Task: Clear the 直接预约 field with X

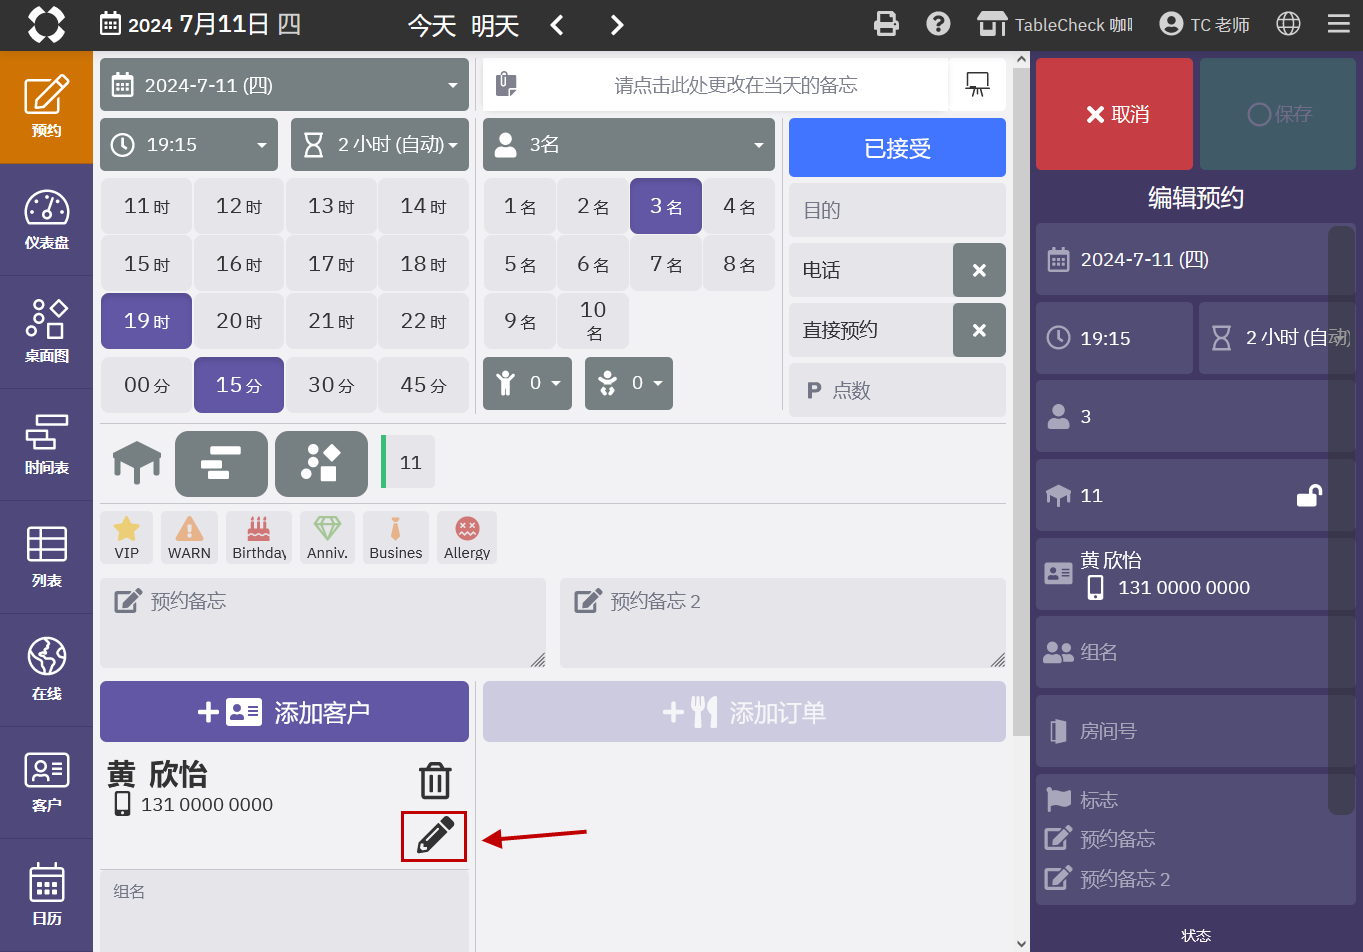Action: [x=979, y=330]
